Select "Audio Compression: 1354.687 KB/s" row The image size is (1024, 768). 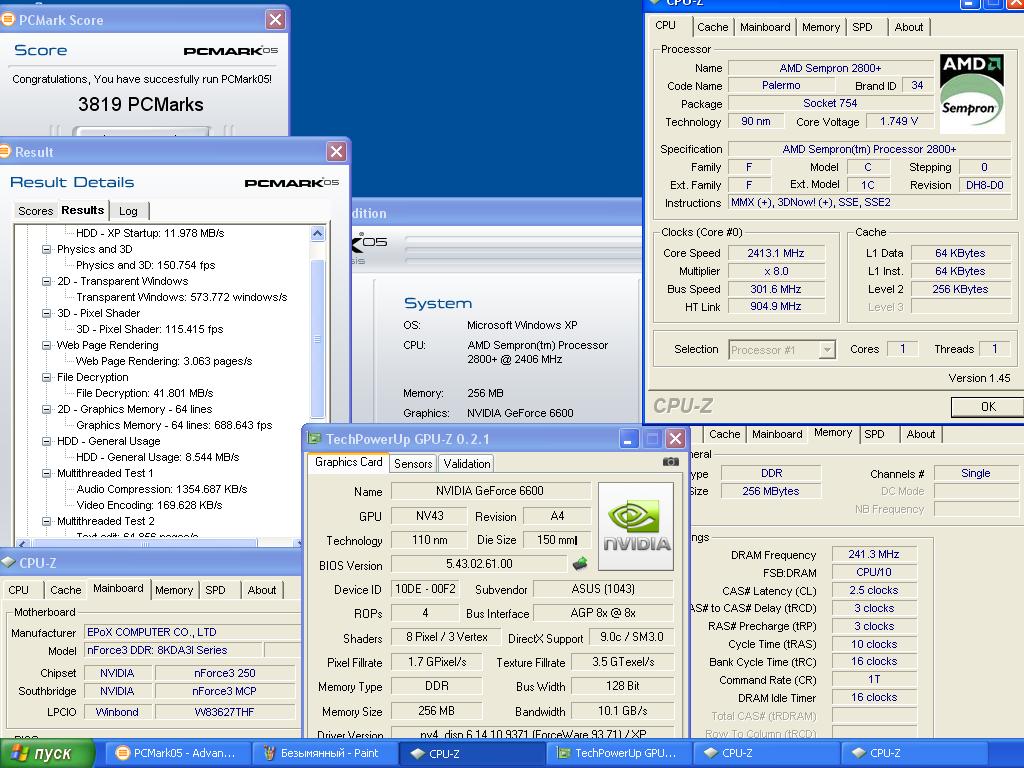coord(162,489)
